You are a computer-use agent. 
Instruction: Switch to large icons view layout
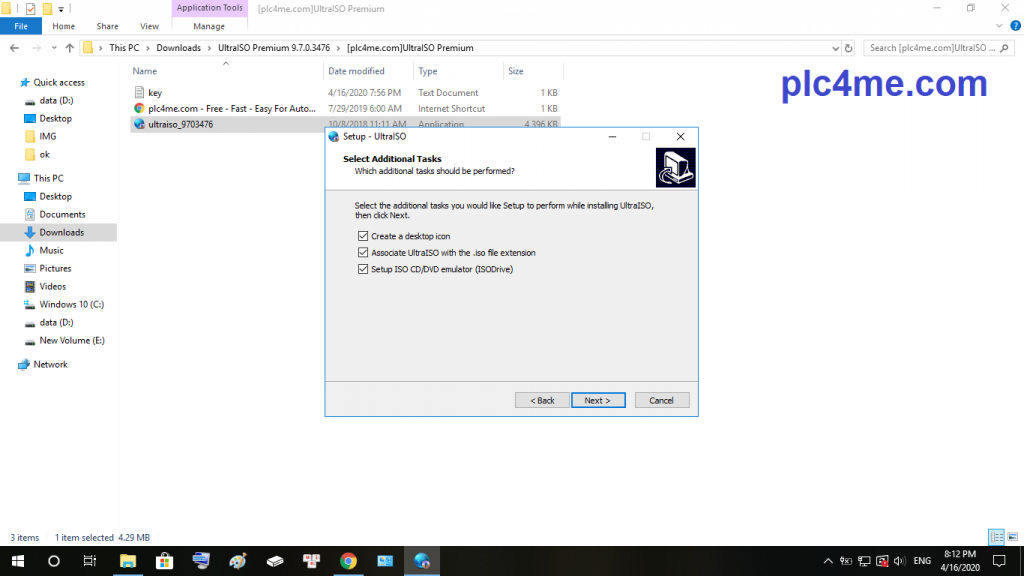pyautogui.click(x=1012, y=537)
